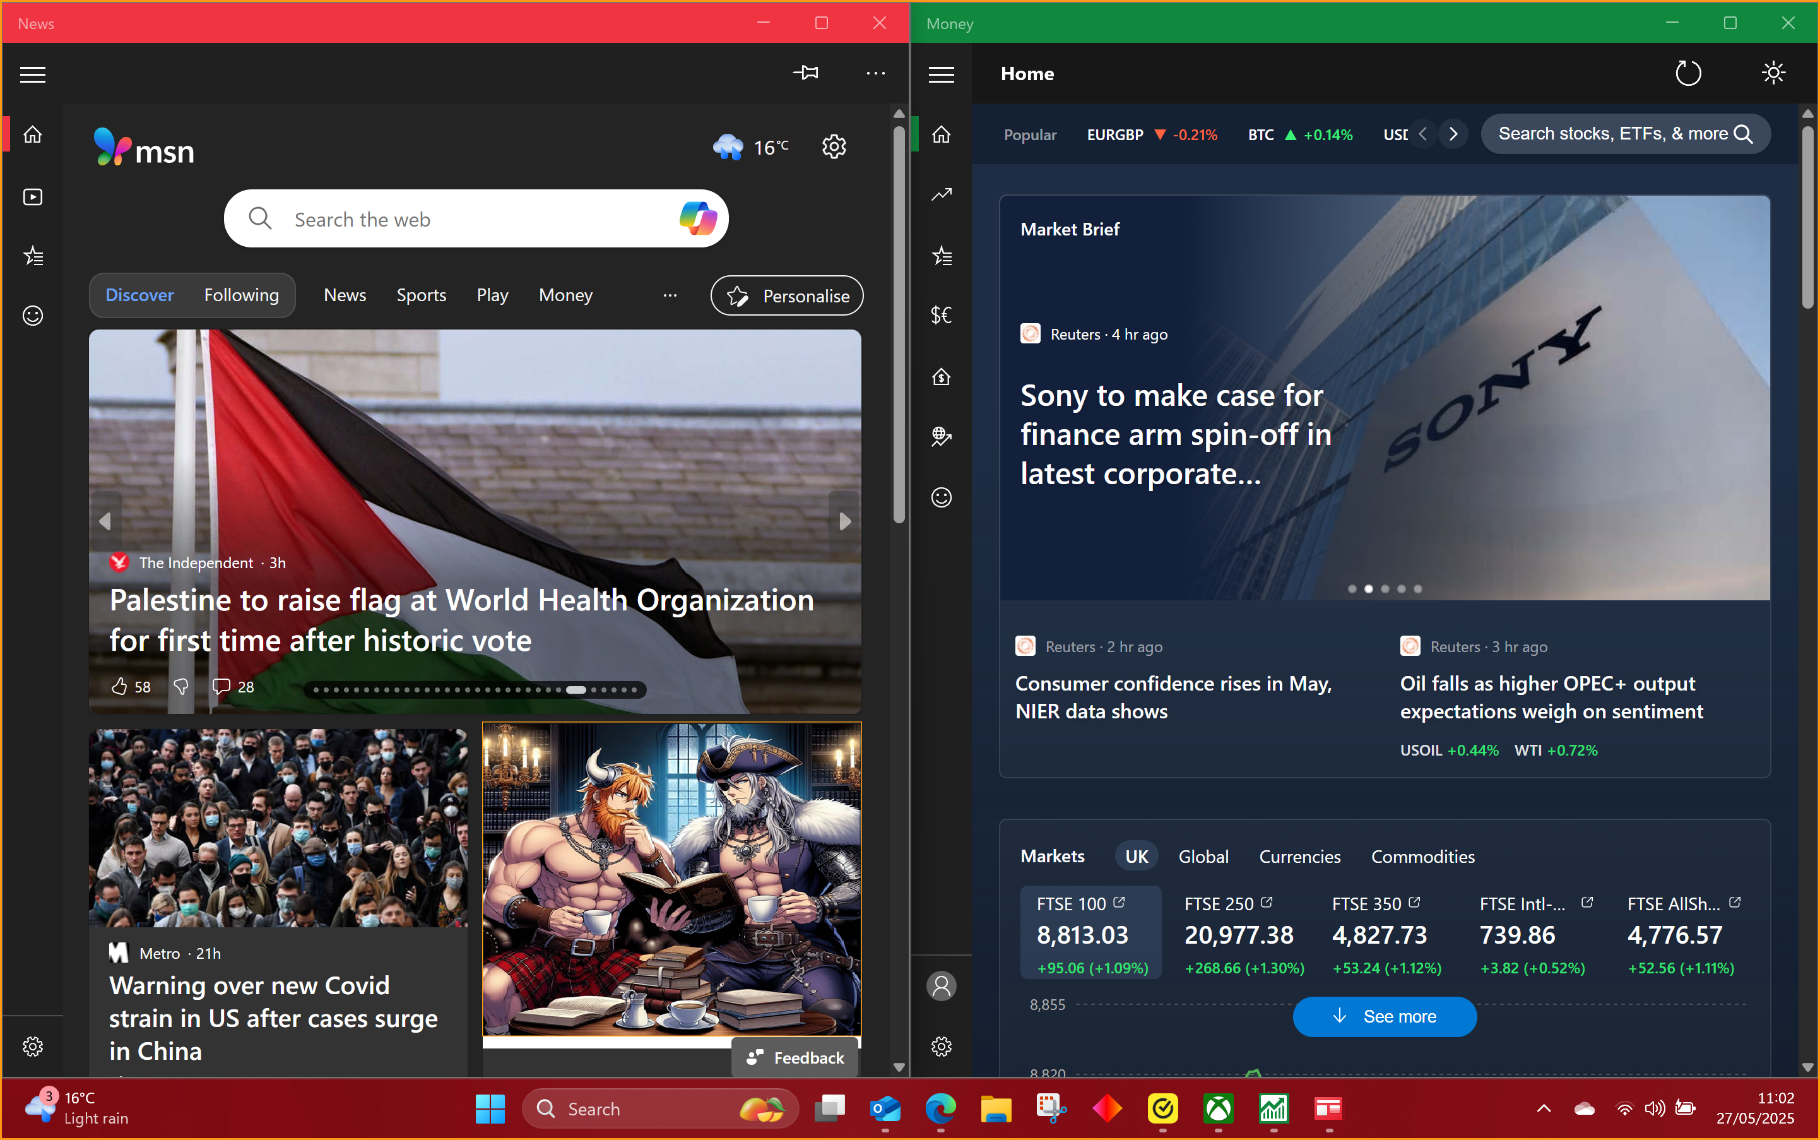This screenshot has width=1820, height=1140.
Task: Select the UK markets tab
Action: click(x=1137, y=856)
